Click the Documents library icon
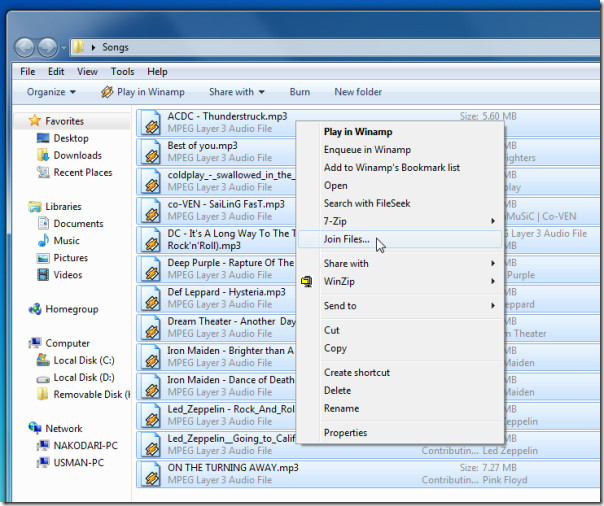The image size is (604, 506). click(x=43, y=223)
